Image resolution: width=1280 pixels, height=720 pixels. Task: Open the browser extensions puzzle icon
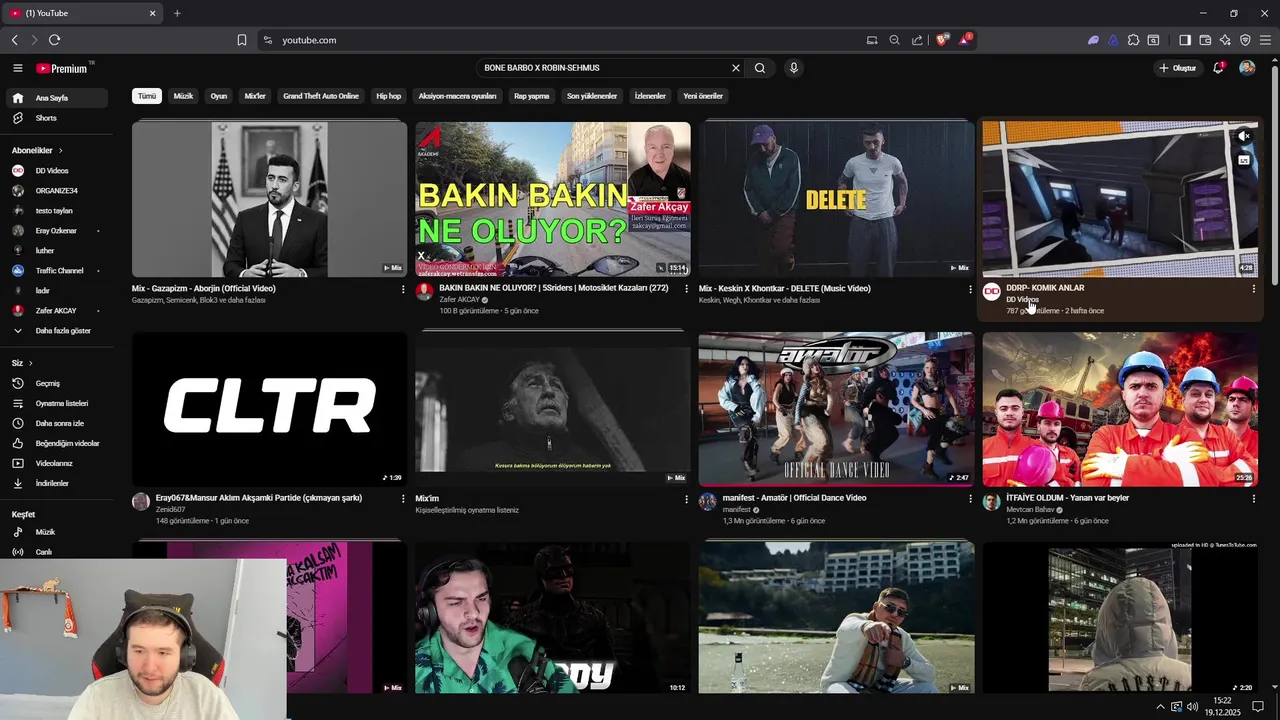1133,40
